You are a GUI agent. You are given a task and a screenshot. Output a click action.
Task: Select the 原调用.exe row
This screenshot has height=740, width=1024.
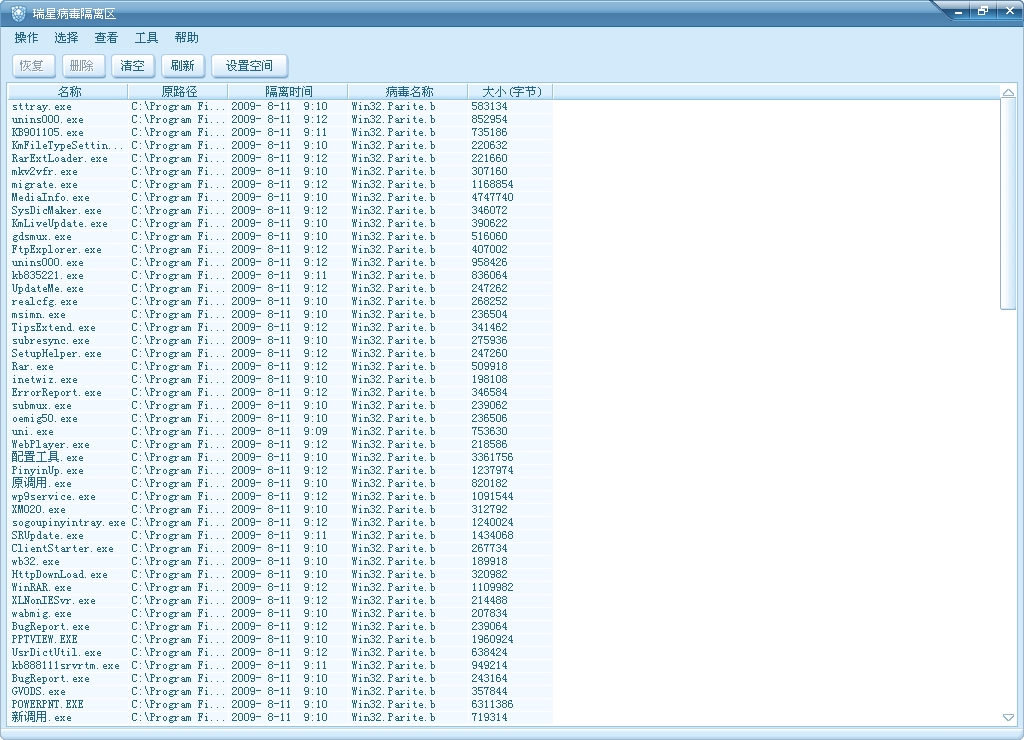pyautogui.click(x=281, y=483)
